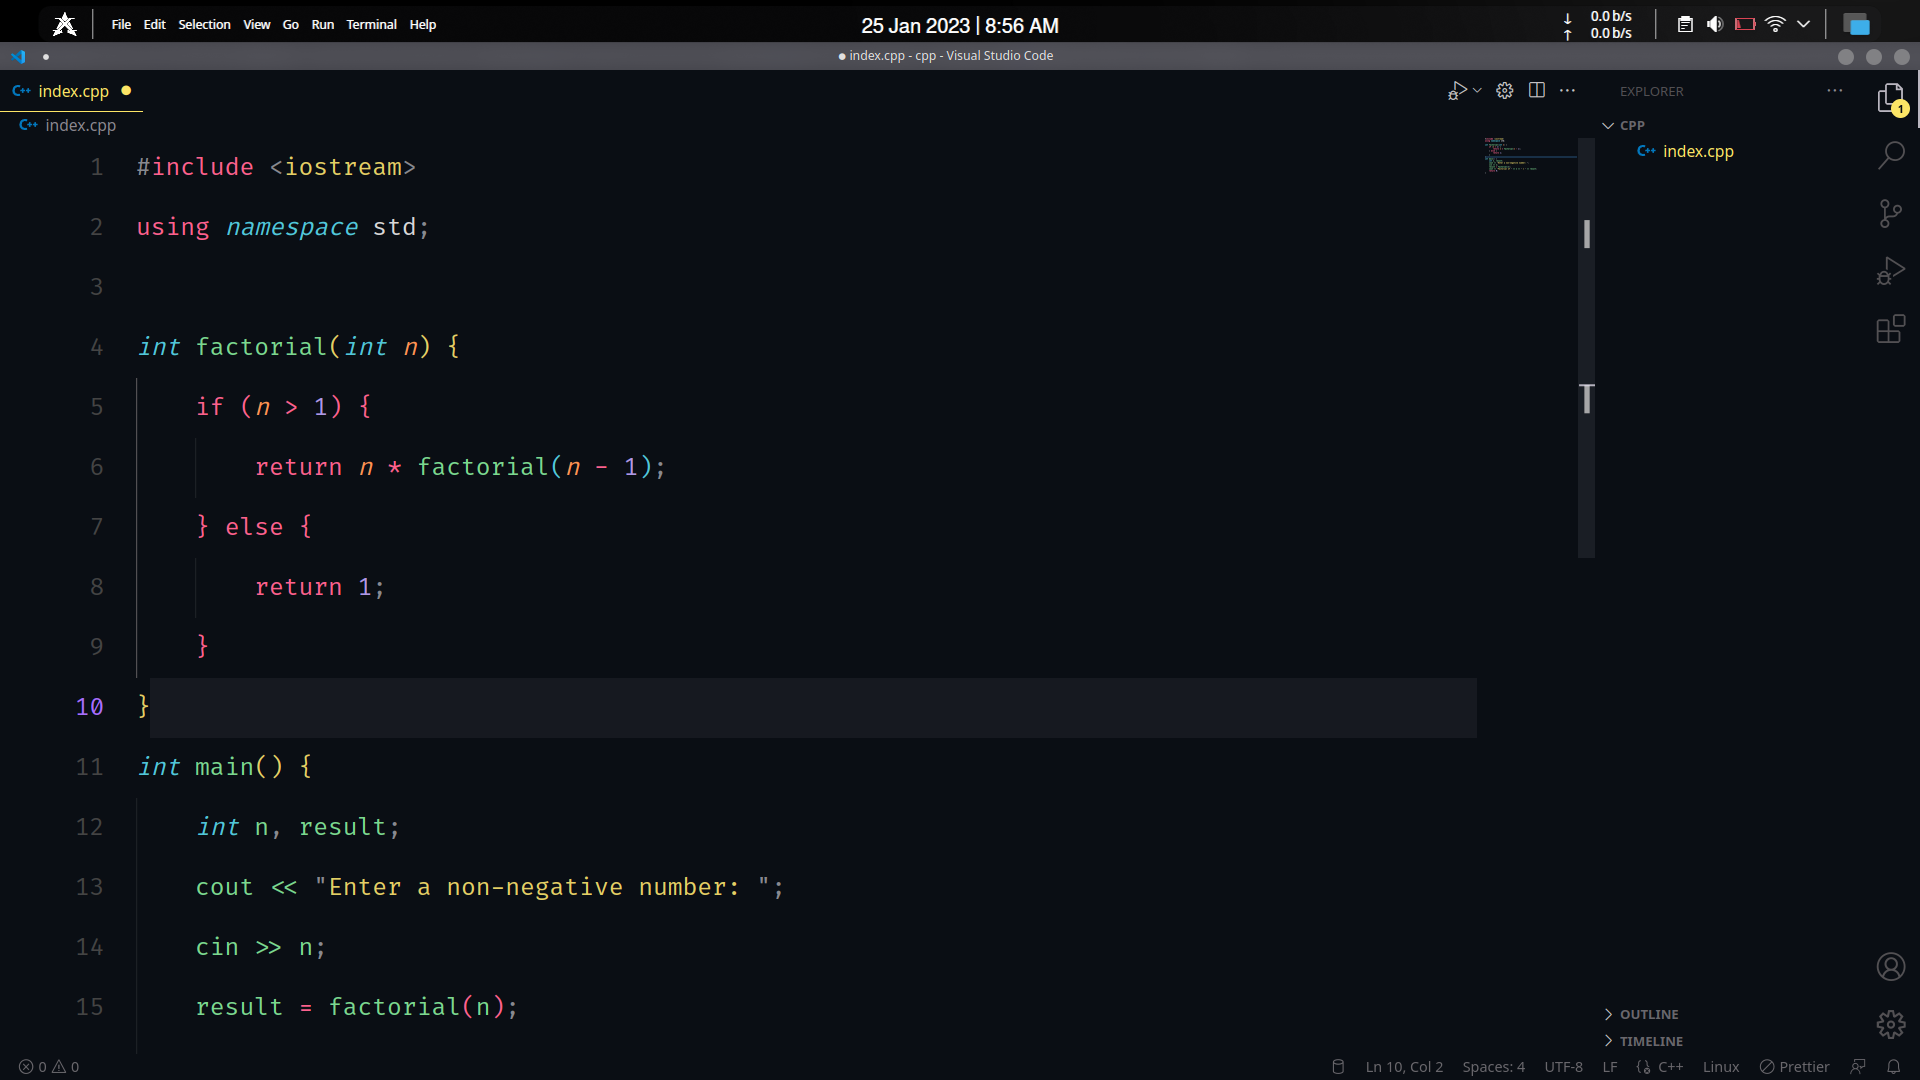This screenshot has width=1920, height=1080.
Task: Open the Go menu
Action: click(x=290, y=24)
